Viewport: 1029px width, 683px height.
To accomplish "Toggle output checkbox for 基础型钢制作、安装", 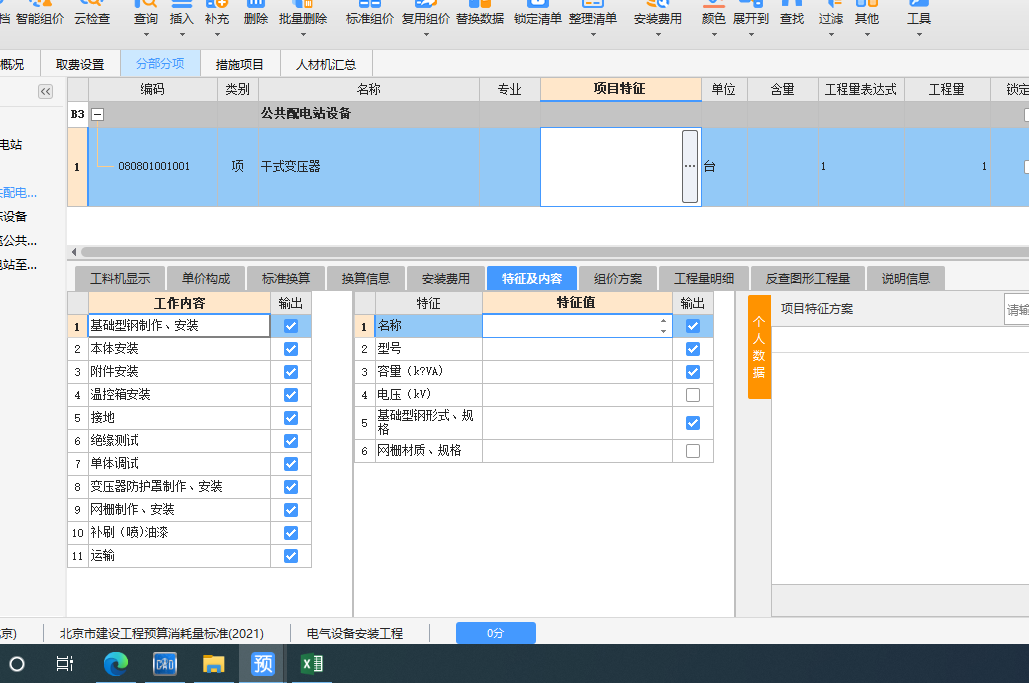I will pos(291,326).
